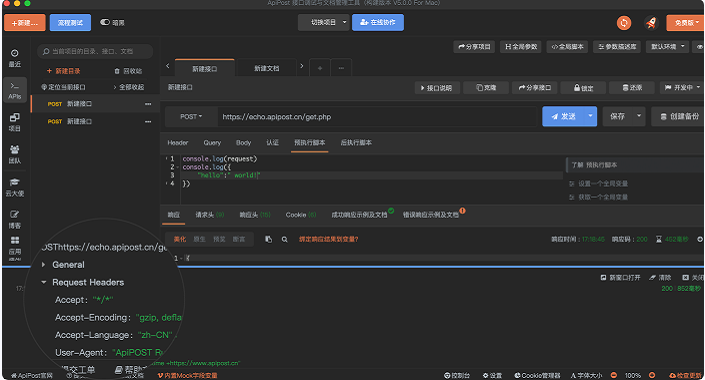Click the 锁定 lock button
705x380 pixels.
pyautogui.click(x=583, y=88)
